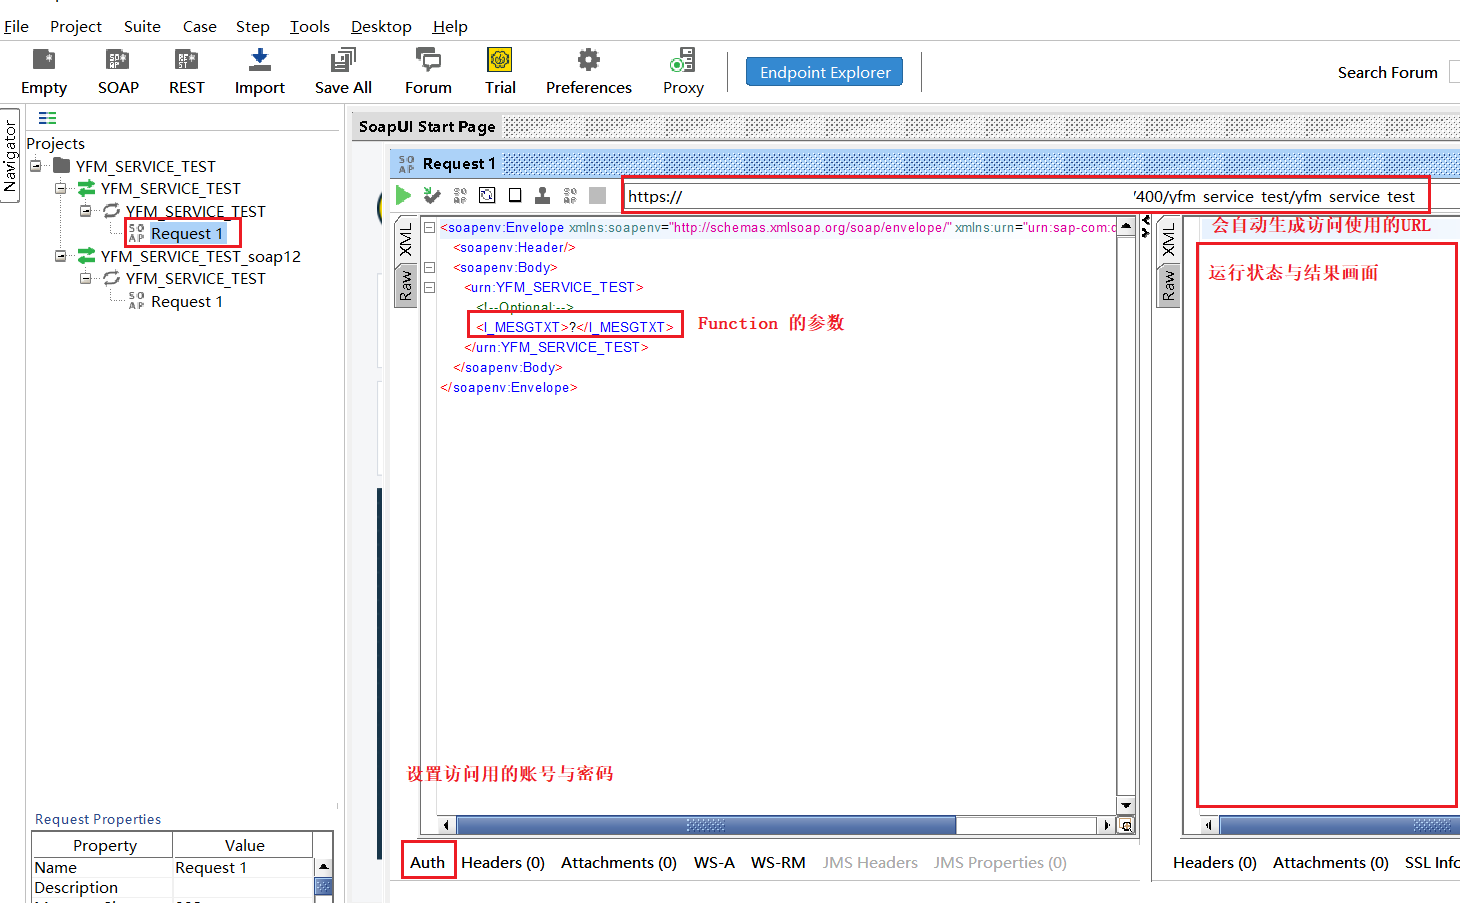Open the Forum toolbar icon
This screenshot has height=903, width=1460.
coord(428,60)
